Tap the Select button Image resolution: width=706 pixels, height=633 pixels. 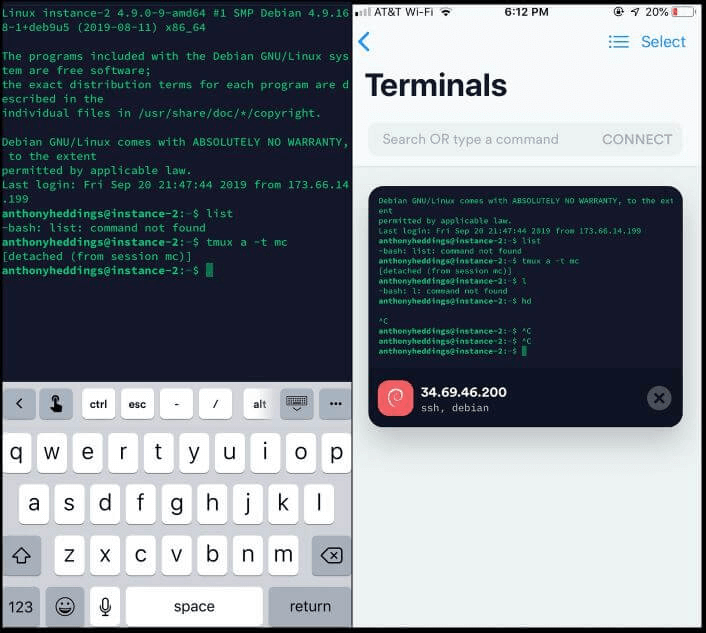click(x=663, y=42)
